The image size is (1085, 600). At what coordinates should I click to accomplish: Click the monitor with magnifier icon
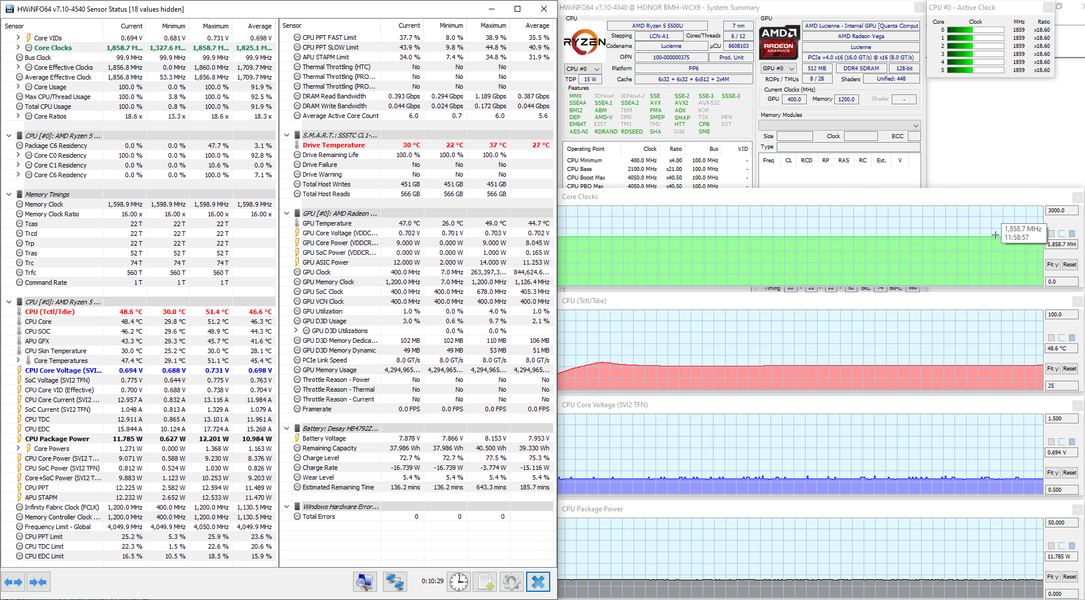(365, 581)
